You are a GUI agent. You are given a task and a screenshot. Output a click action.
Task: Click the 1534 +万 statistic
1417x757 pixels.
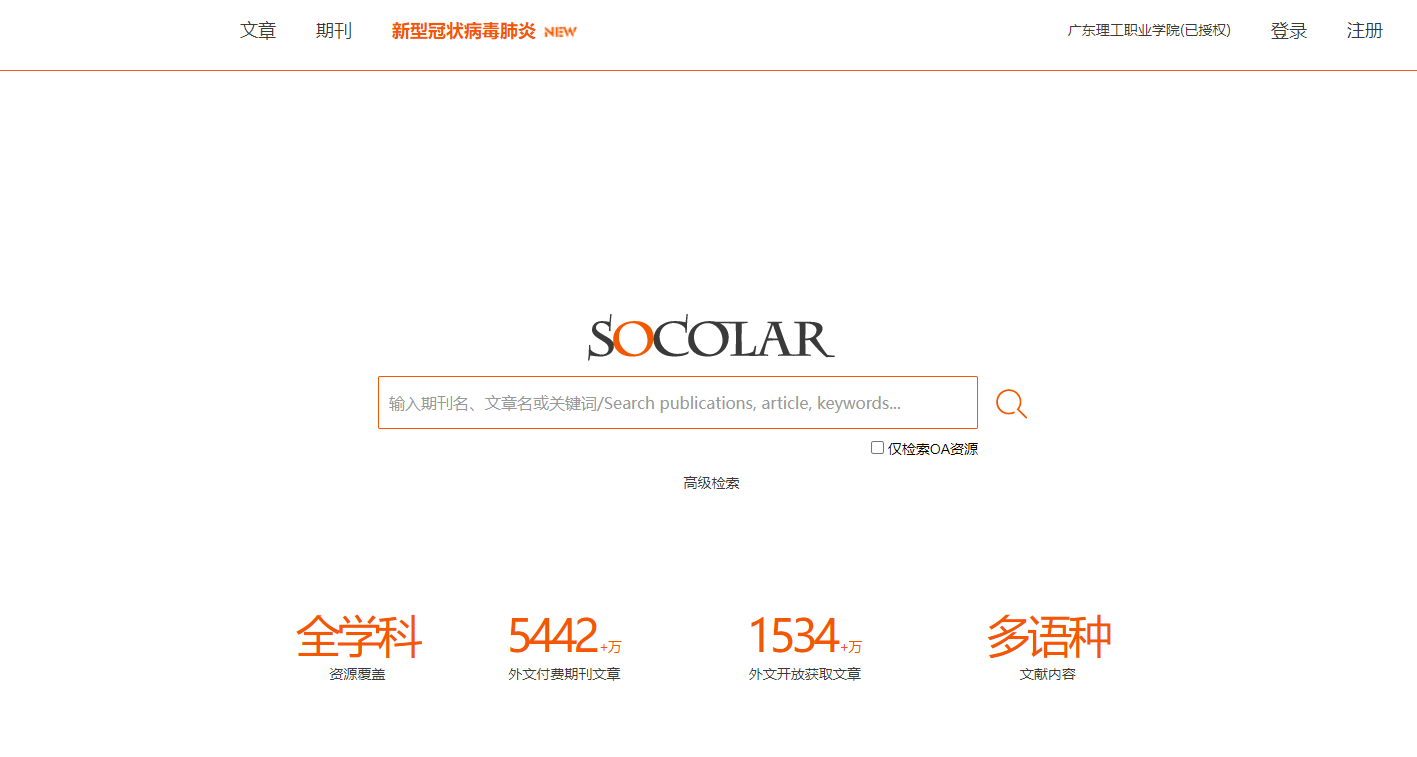click(805, 636)
